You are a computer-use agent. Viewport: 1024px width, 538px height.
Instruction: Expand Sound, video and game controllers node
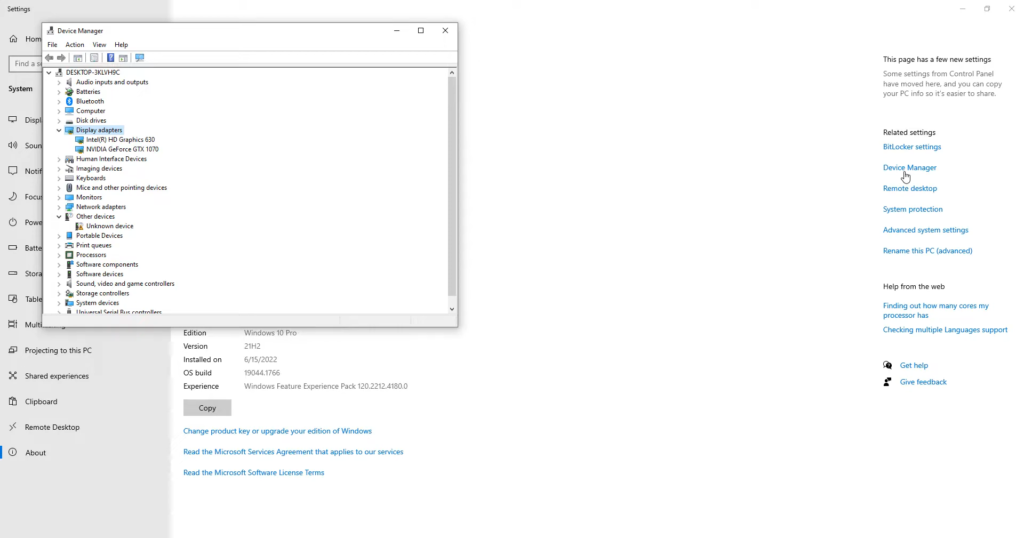coord(59,284)
